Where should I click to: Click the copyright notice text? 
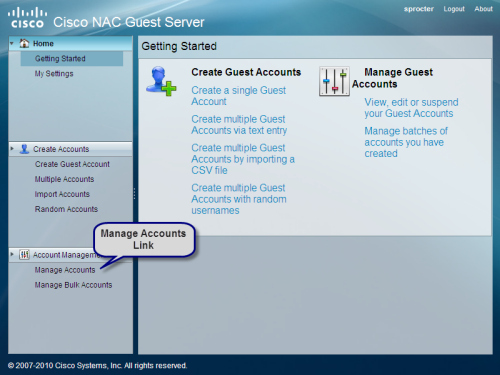[x=97, y=366]
